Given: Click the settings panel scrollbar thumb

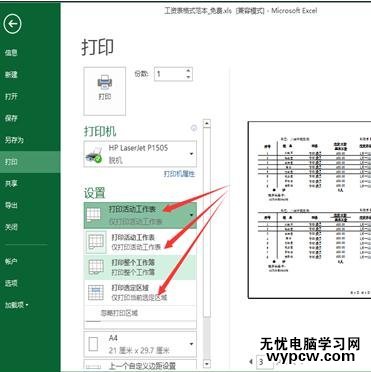Looking at the screenshot, I should (x=207, y=222).
